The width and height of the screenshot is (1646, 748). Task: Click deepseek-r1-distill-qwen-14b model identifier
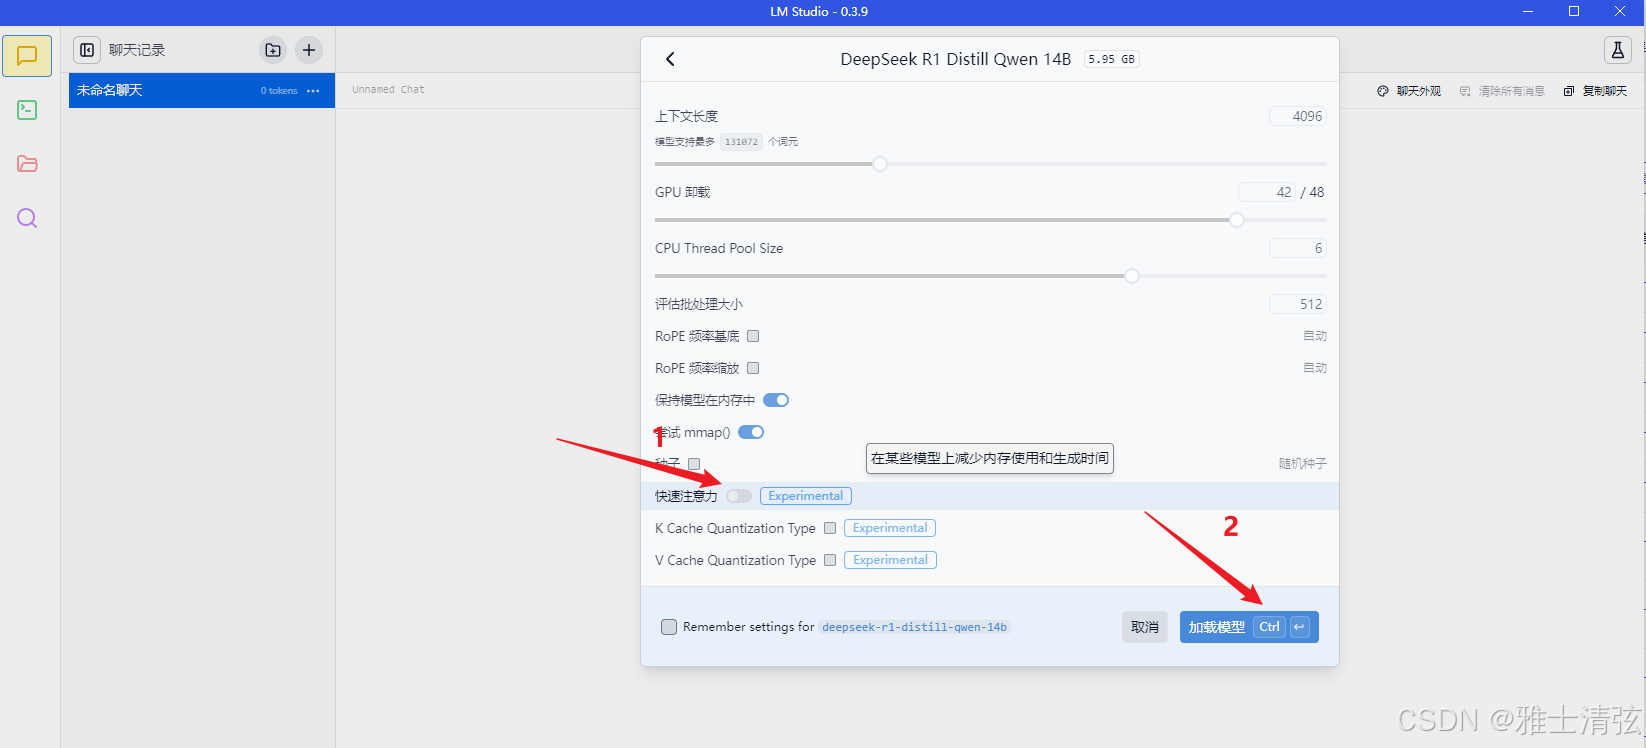[x=914, y=627]
